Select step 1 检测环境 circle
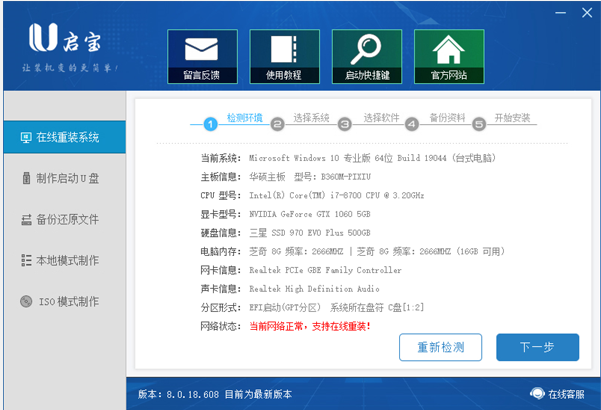The width and height of the screenshot is (601, 410). tap(210, 124)
